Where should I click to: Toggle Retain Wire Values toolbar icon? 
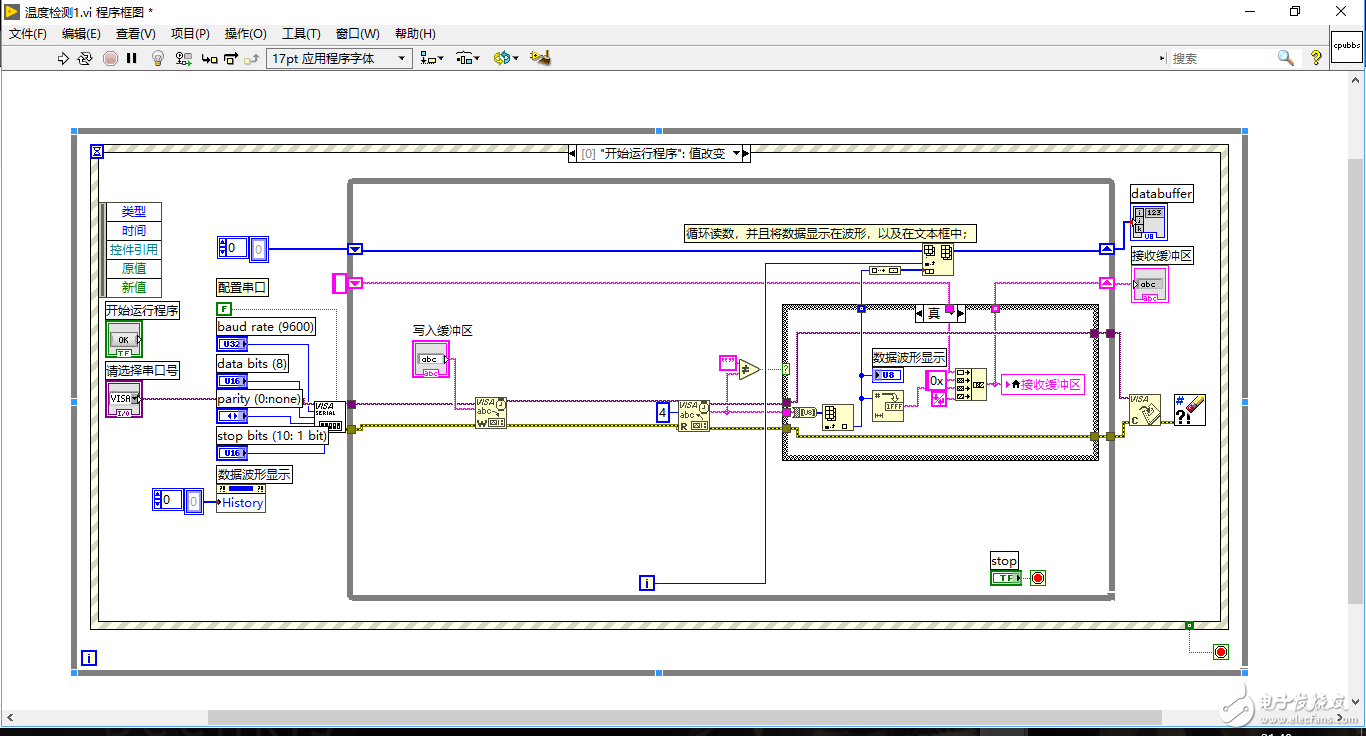[184, 59]
